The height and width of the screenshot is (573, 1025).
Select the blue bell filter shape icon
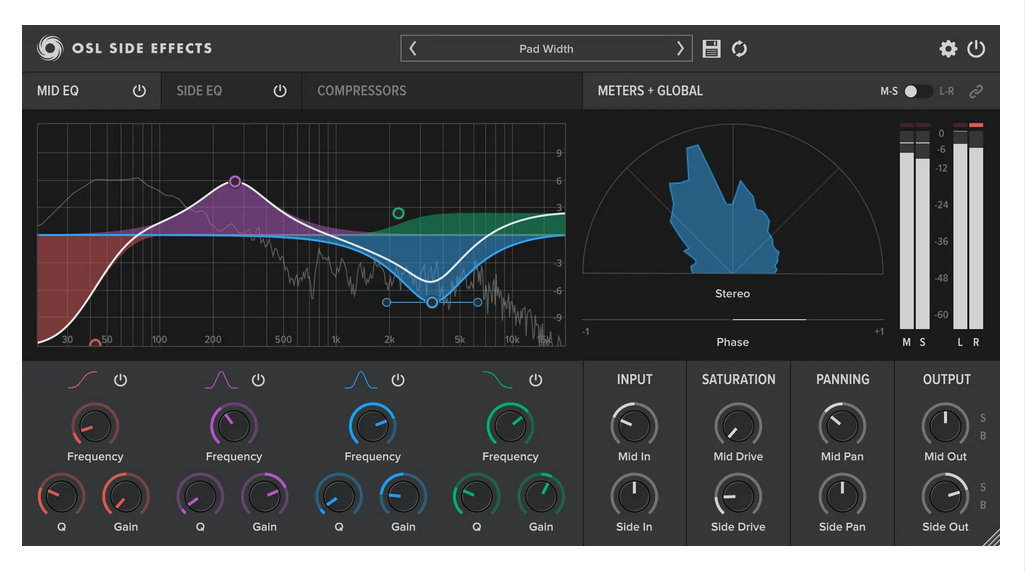(x=360, y=380)
